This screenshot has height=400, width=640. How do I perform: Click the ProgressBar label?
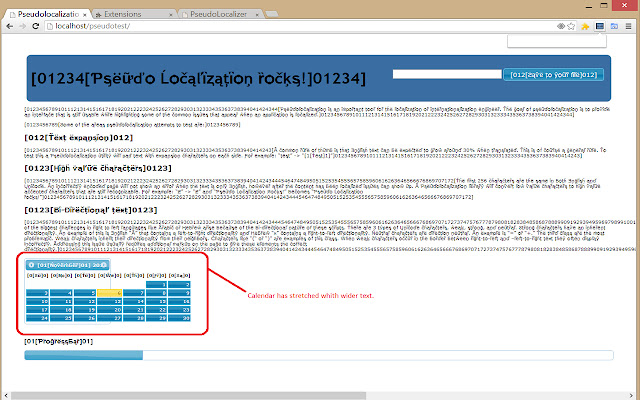click(58, 341)
